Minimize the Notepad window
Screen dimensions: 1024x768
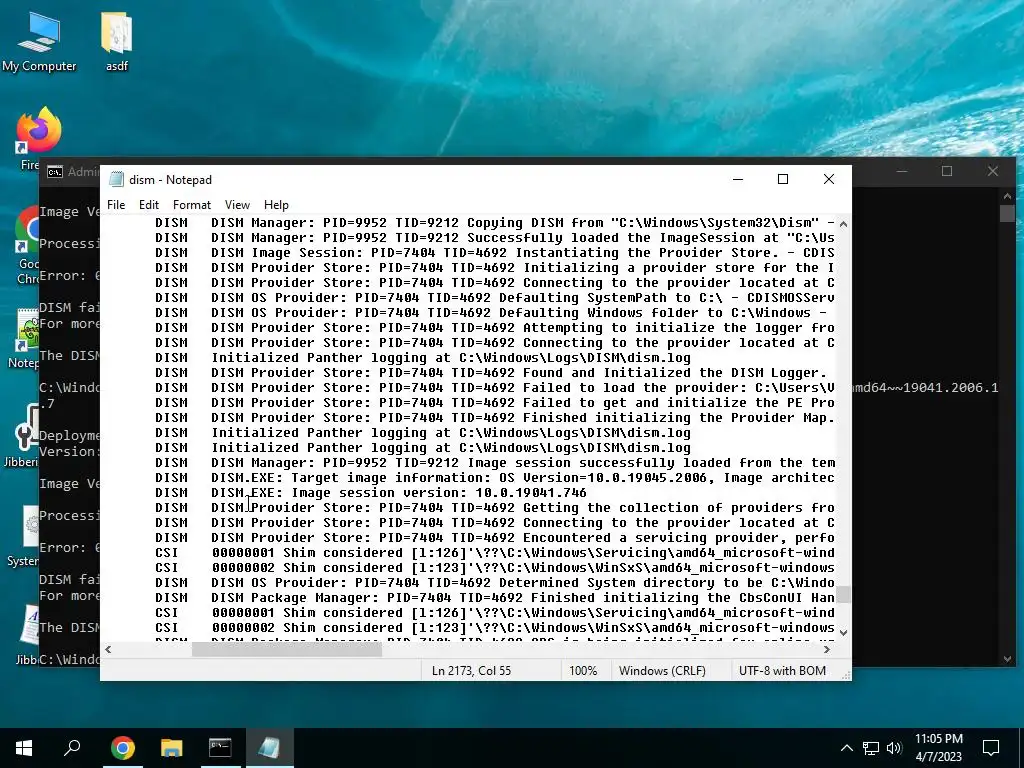pyautogui.click(x=738, y=179)
